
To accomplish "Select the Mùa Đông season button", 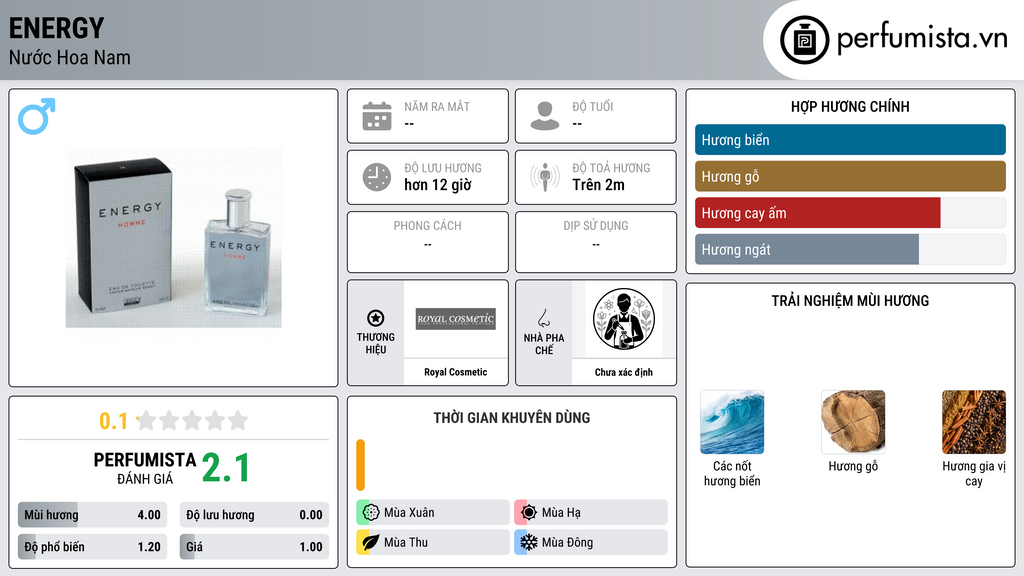I will [x=591, y=542].
